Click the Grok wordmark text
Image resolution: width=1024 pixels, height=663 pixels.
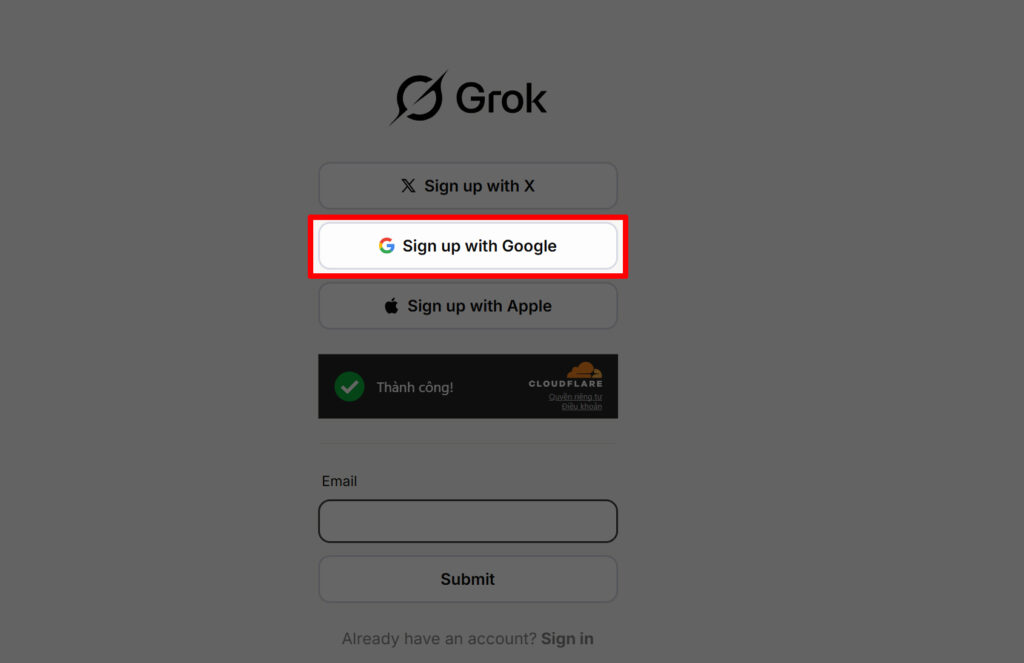501,99
